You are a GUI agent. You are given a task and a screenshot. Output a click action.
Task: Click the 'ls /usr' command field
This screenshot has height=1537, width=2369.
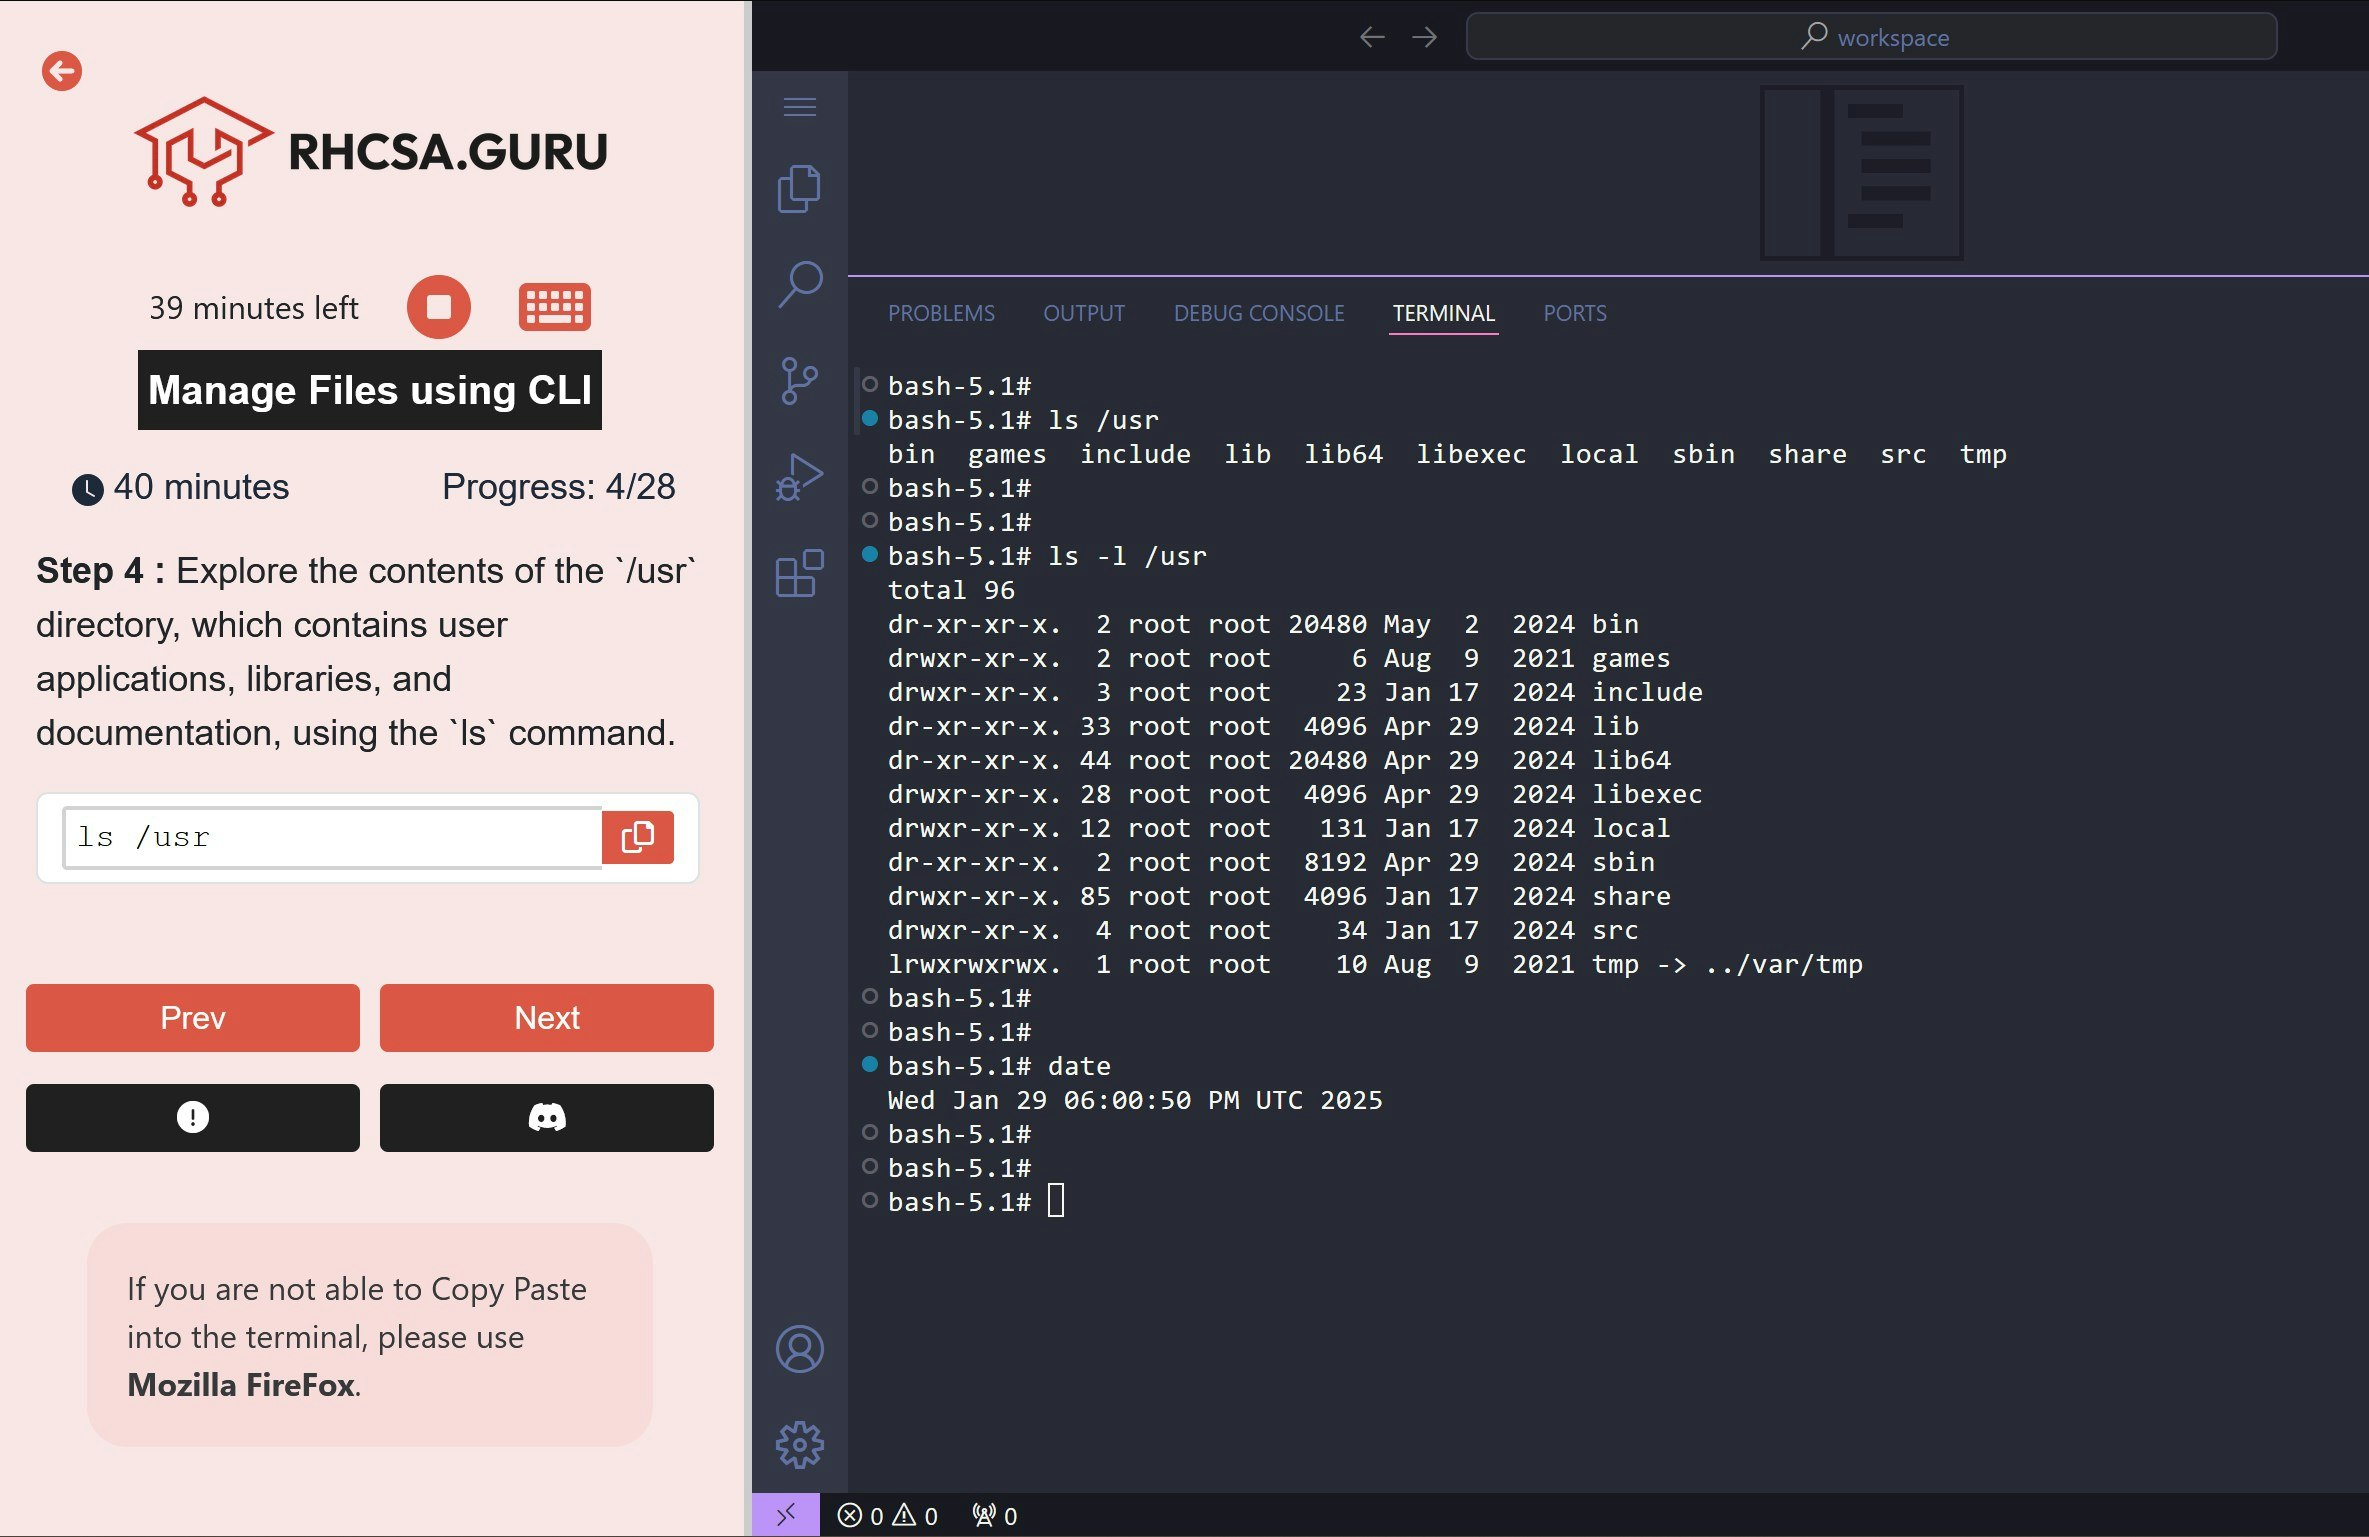click(x=332, y=837)
